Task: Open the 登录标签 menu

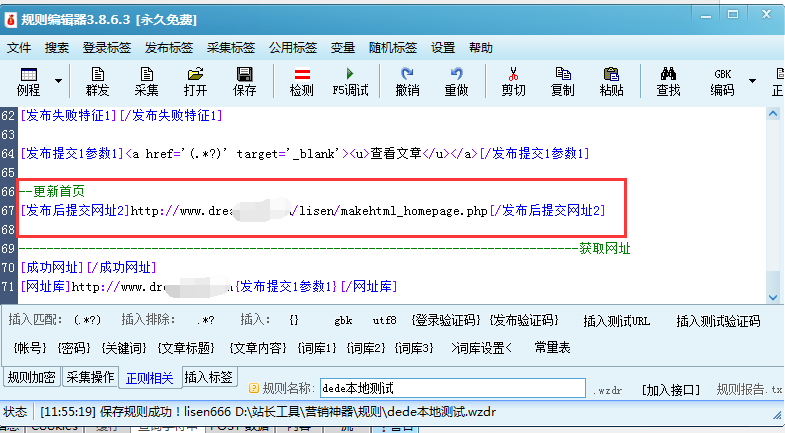Action: pos(107,48)
